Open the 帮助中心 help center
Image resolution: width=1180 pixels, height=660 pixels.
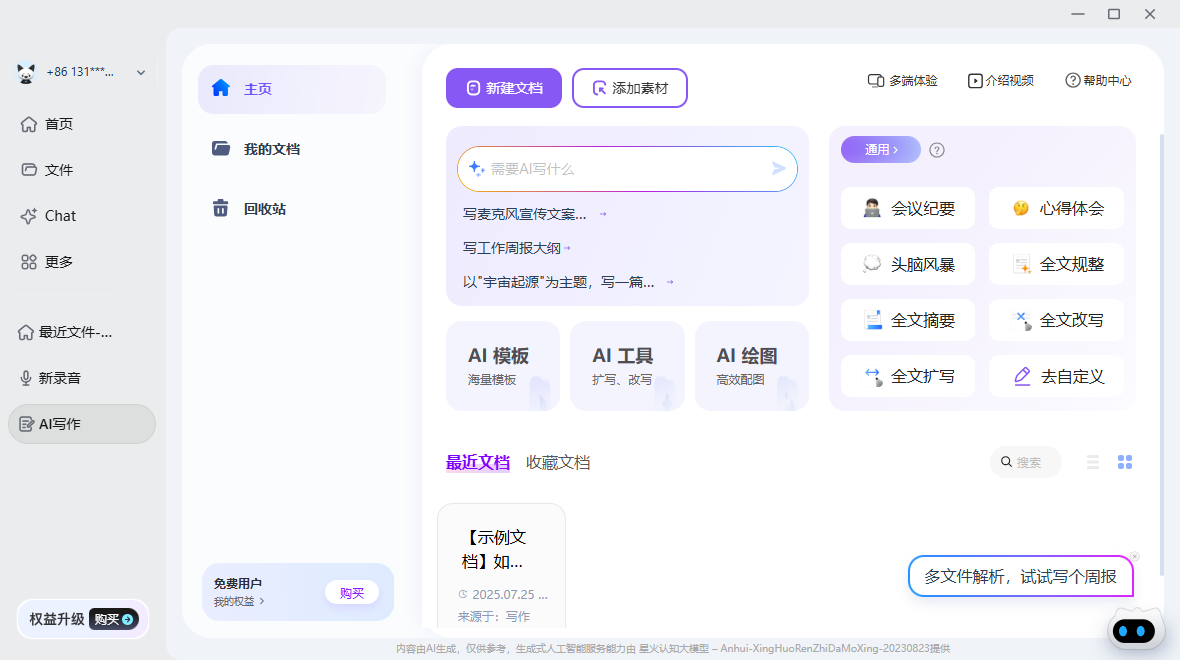(x=1099, y=81)
